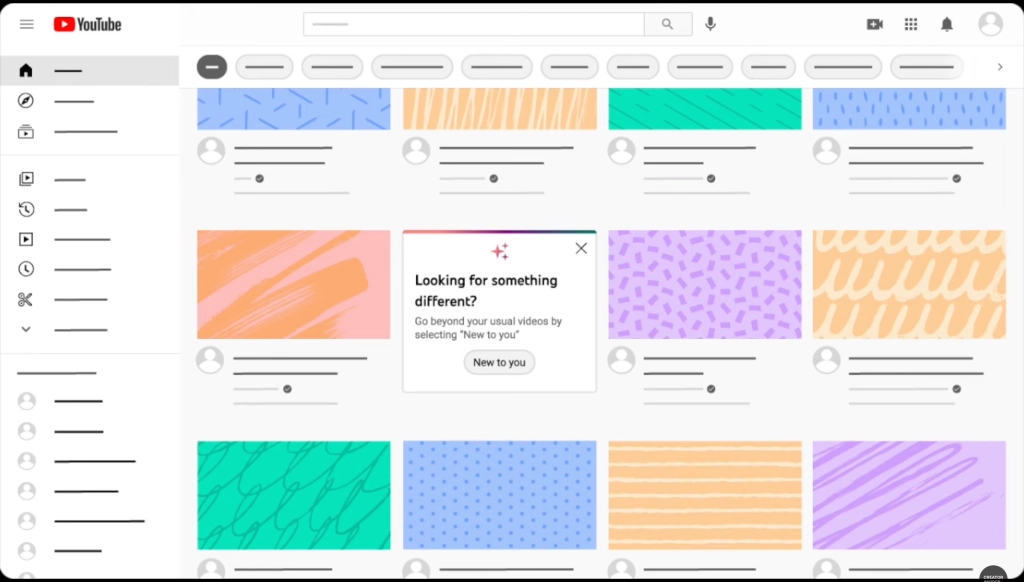Open first subscription channel avatar in sidebar

pyautogui.click(x=27, y=401)
